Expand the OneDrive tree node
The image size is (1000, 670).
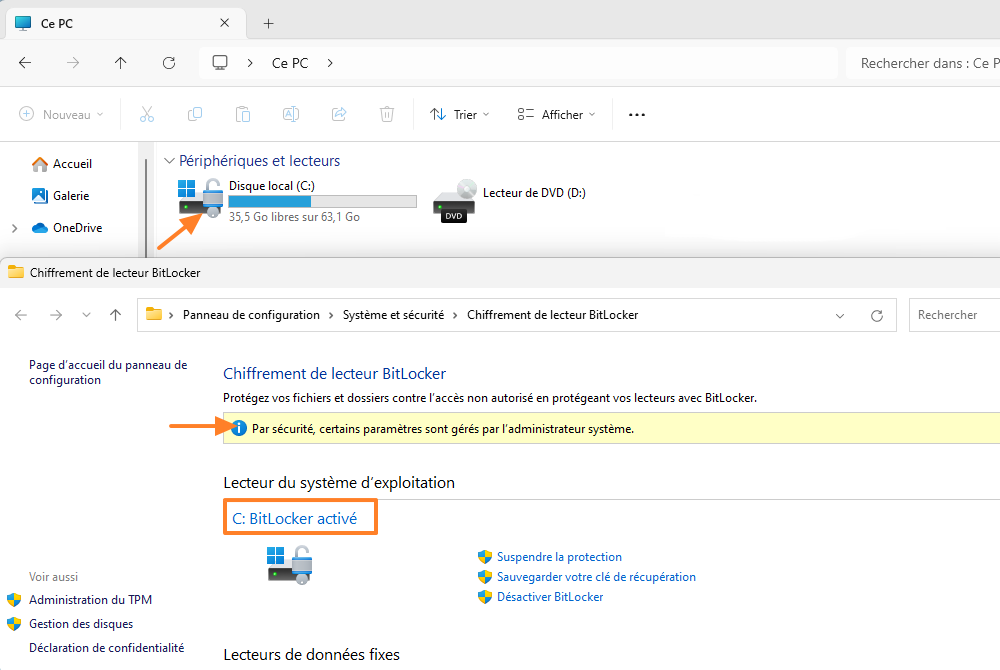(x=14, y=228)
